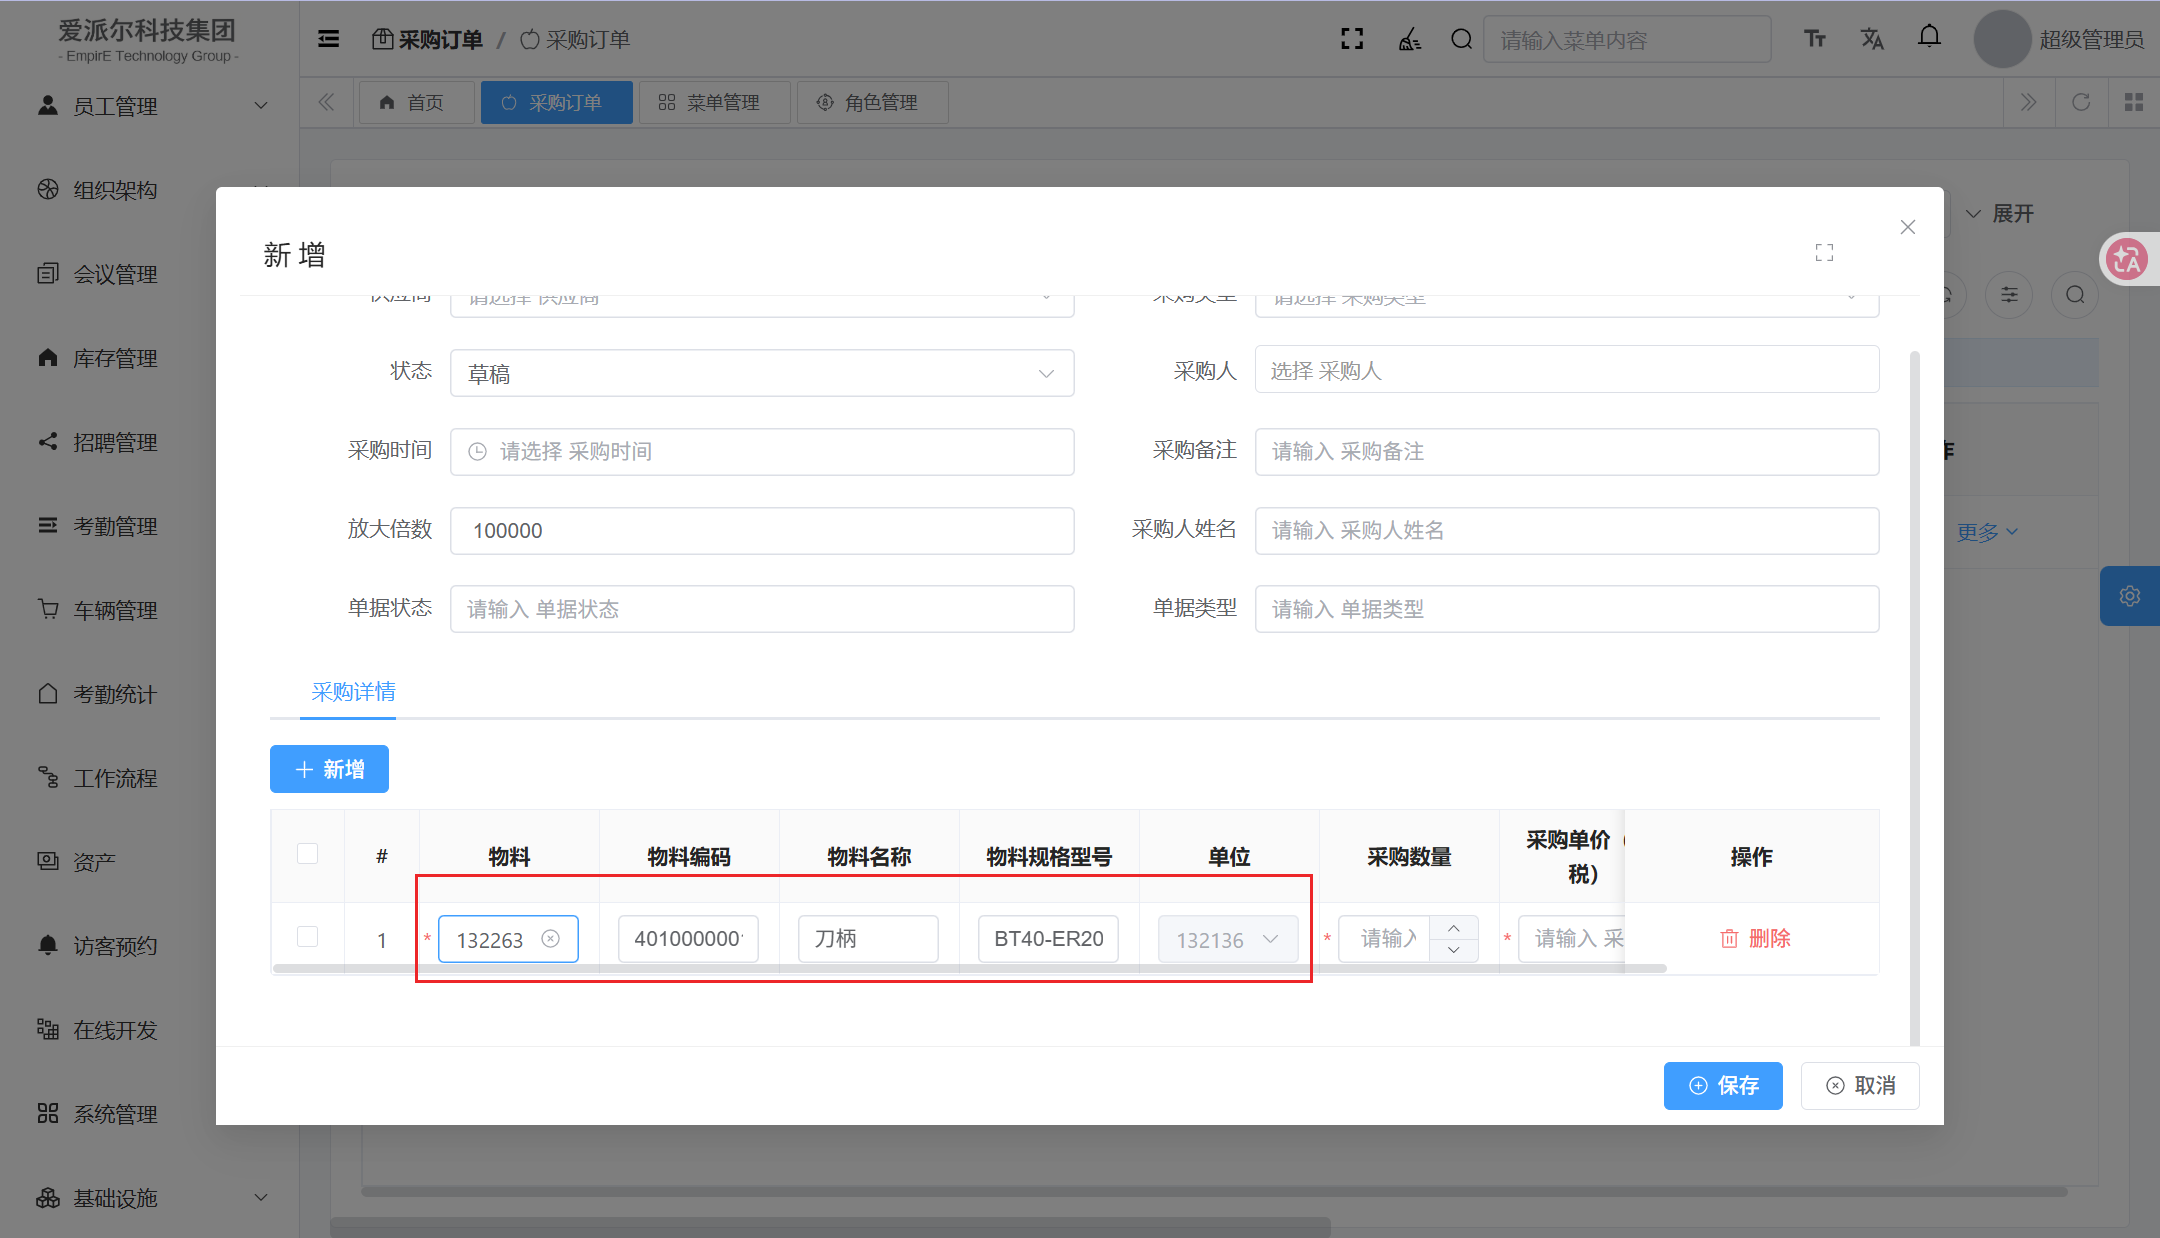
Task: Click the blue settings gear on right edge
Action: [2130, 596]
